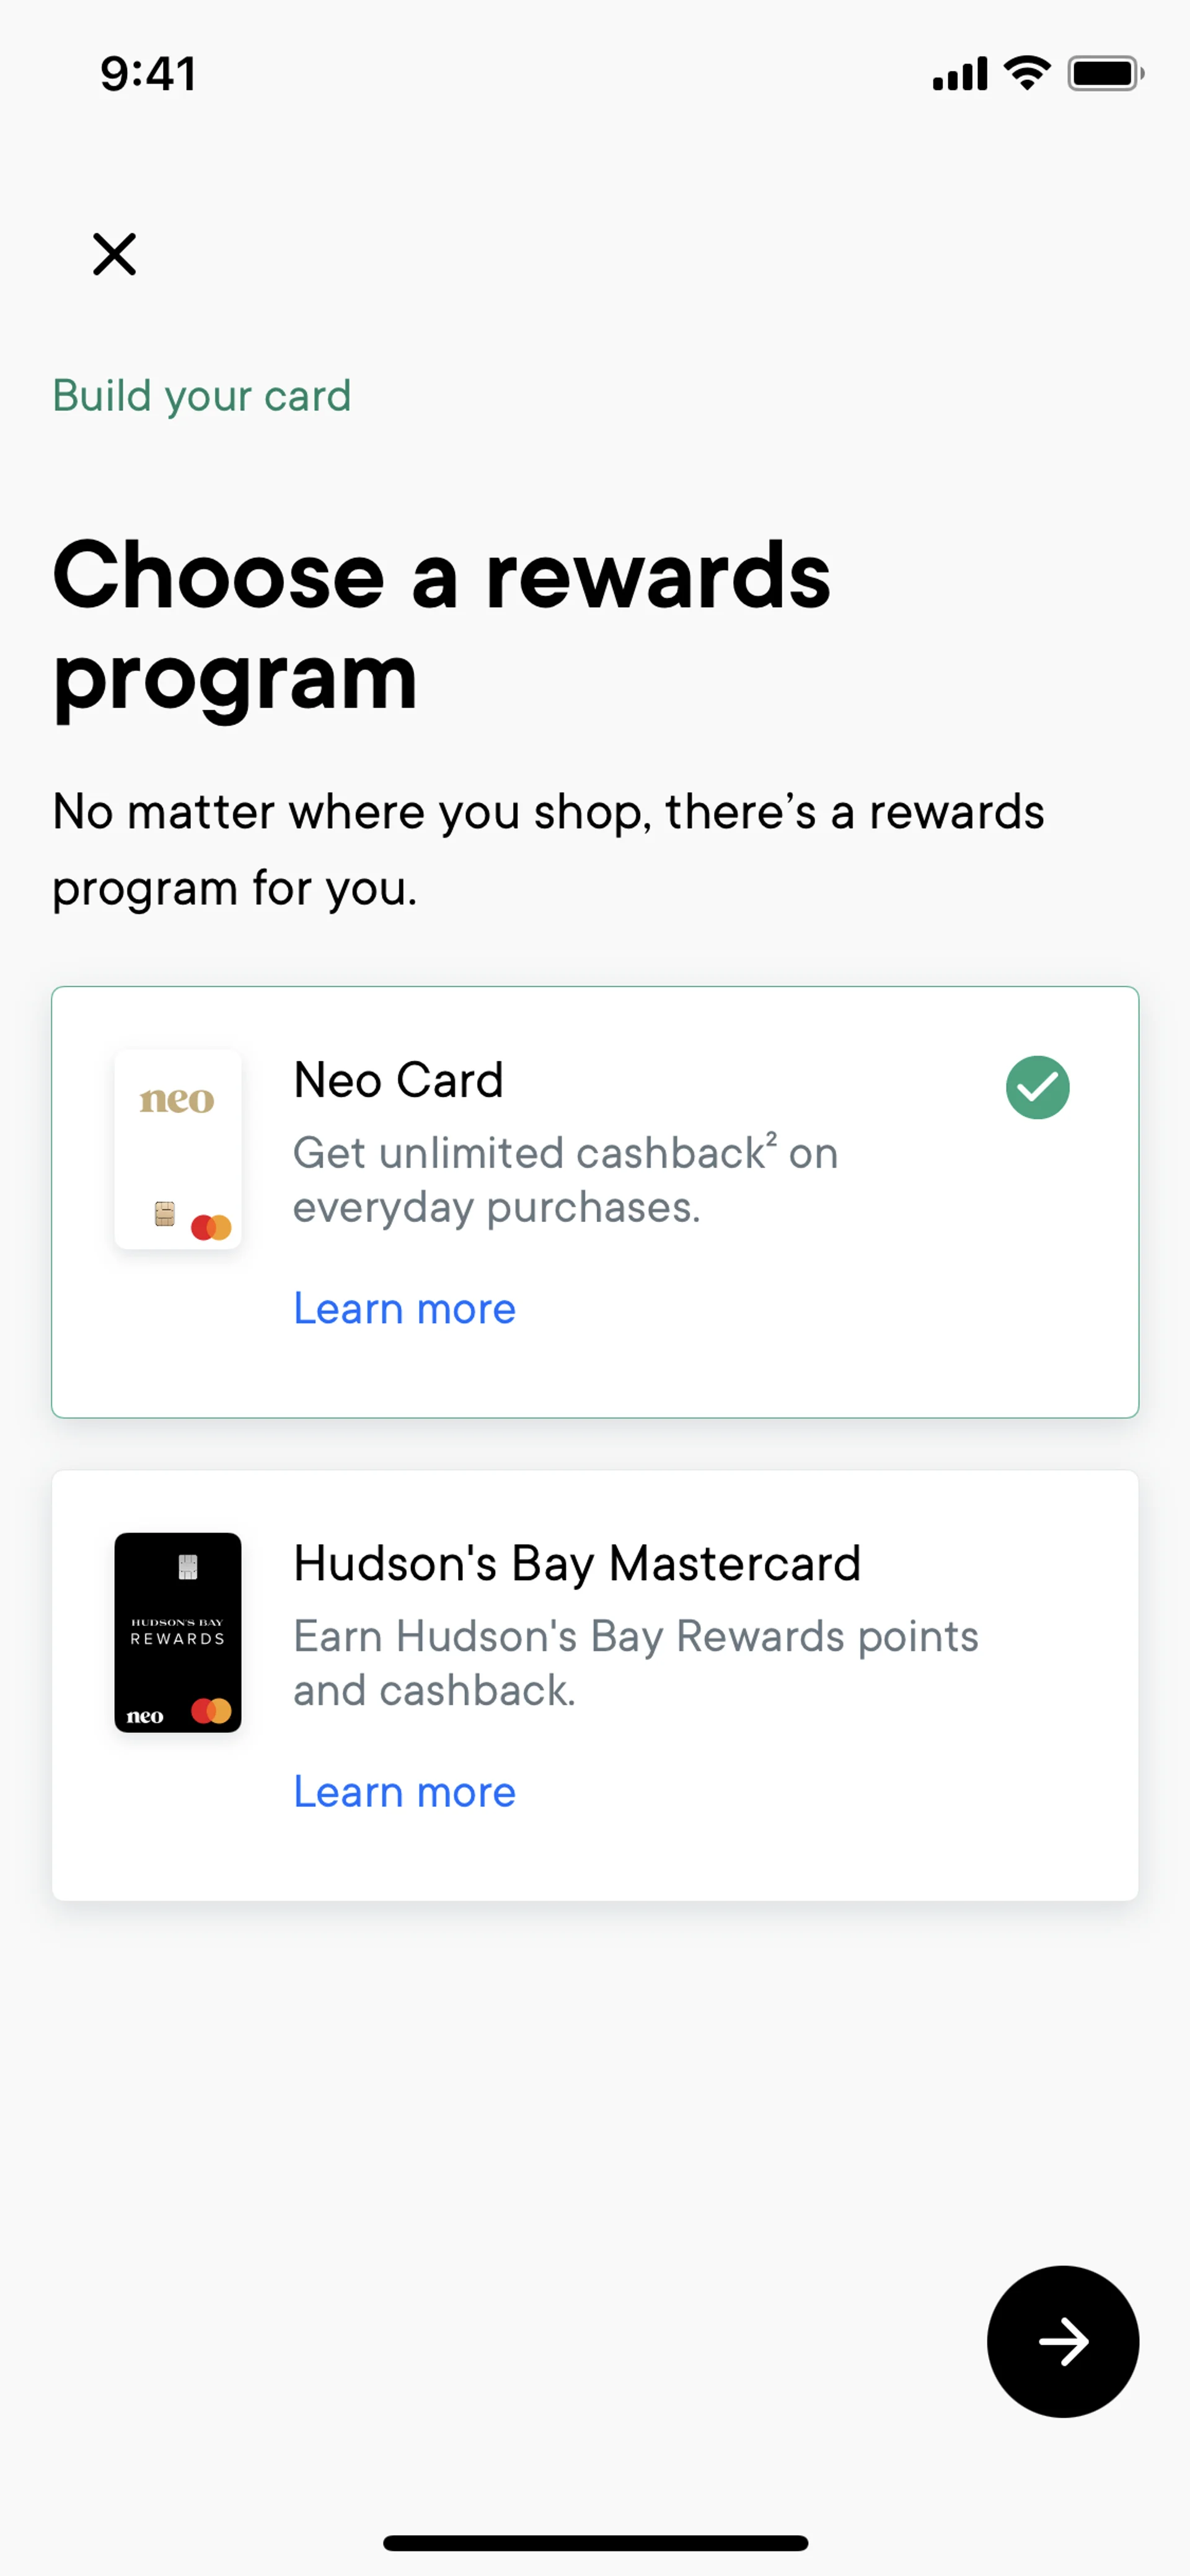Tap the Hudson's Bay Rewards points description

coord(635,1663)
